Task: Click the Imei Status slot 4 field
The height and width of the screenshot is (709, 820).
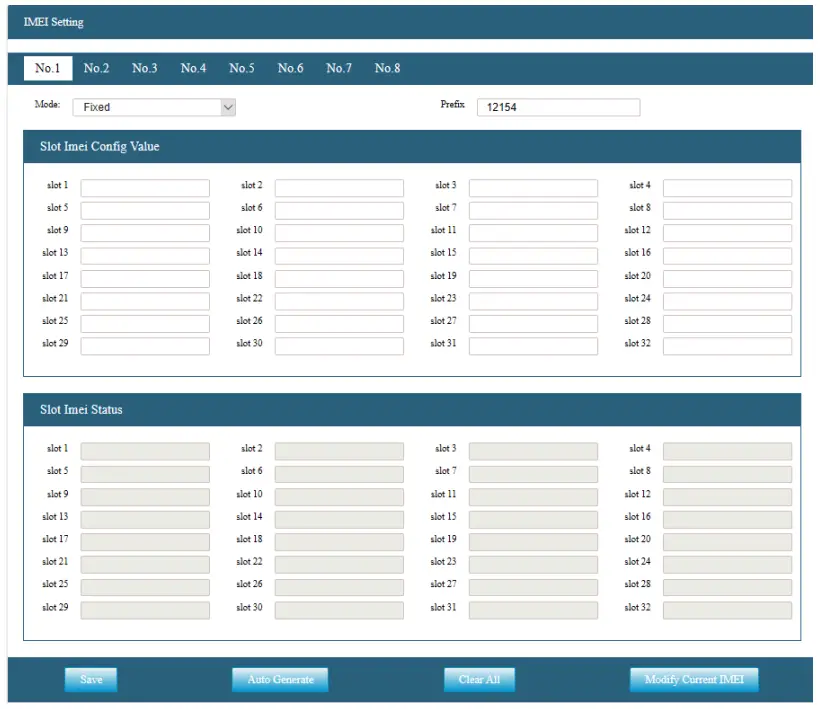Action: pyautogui.click(x=727, y=451)
